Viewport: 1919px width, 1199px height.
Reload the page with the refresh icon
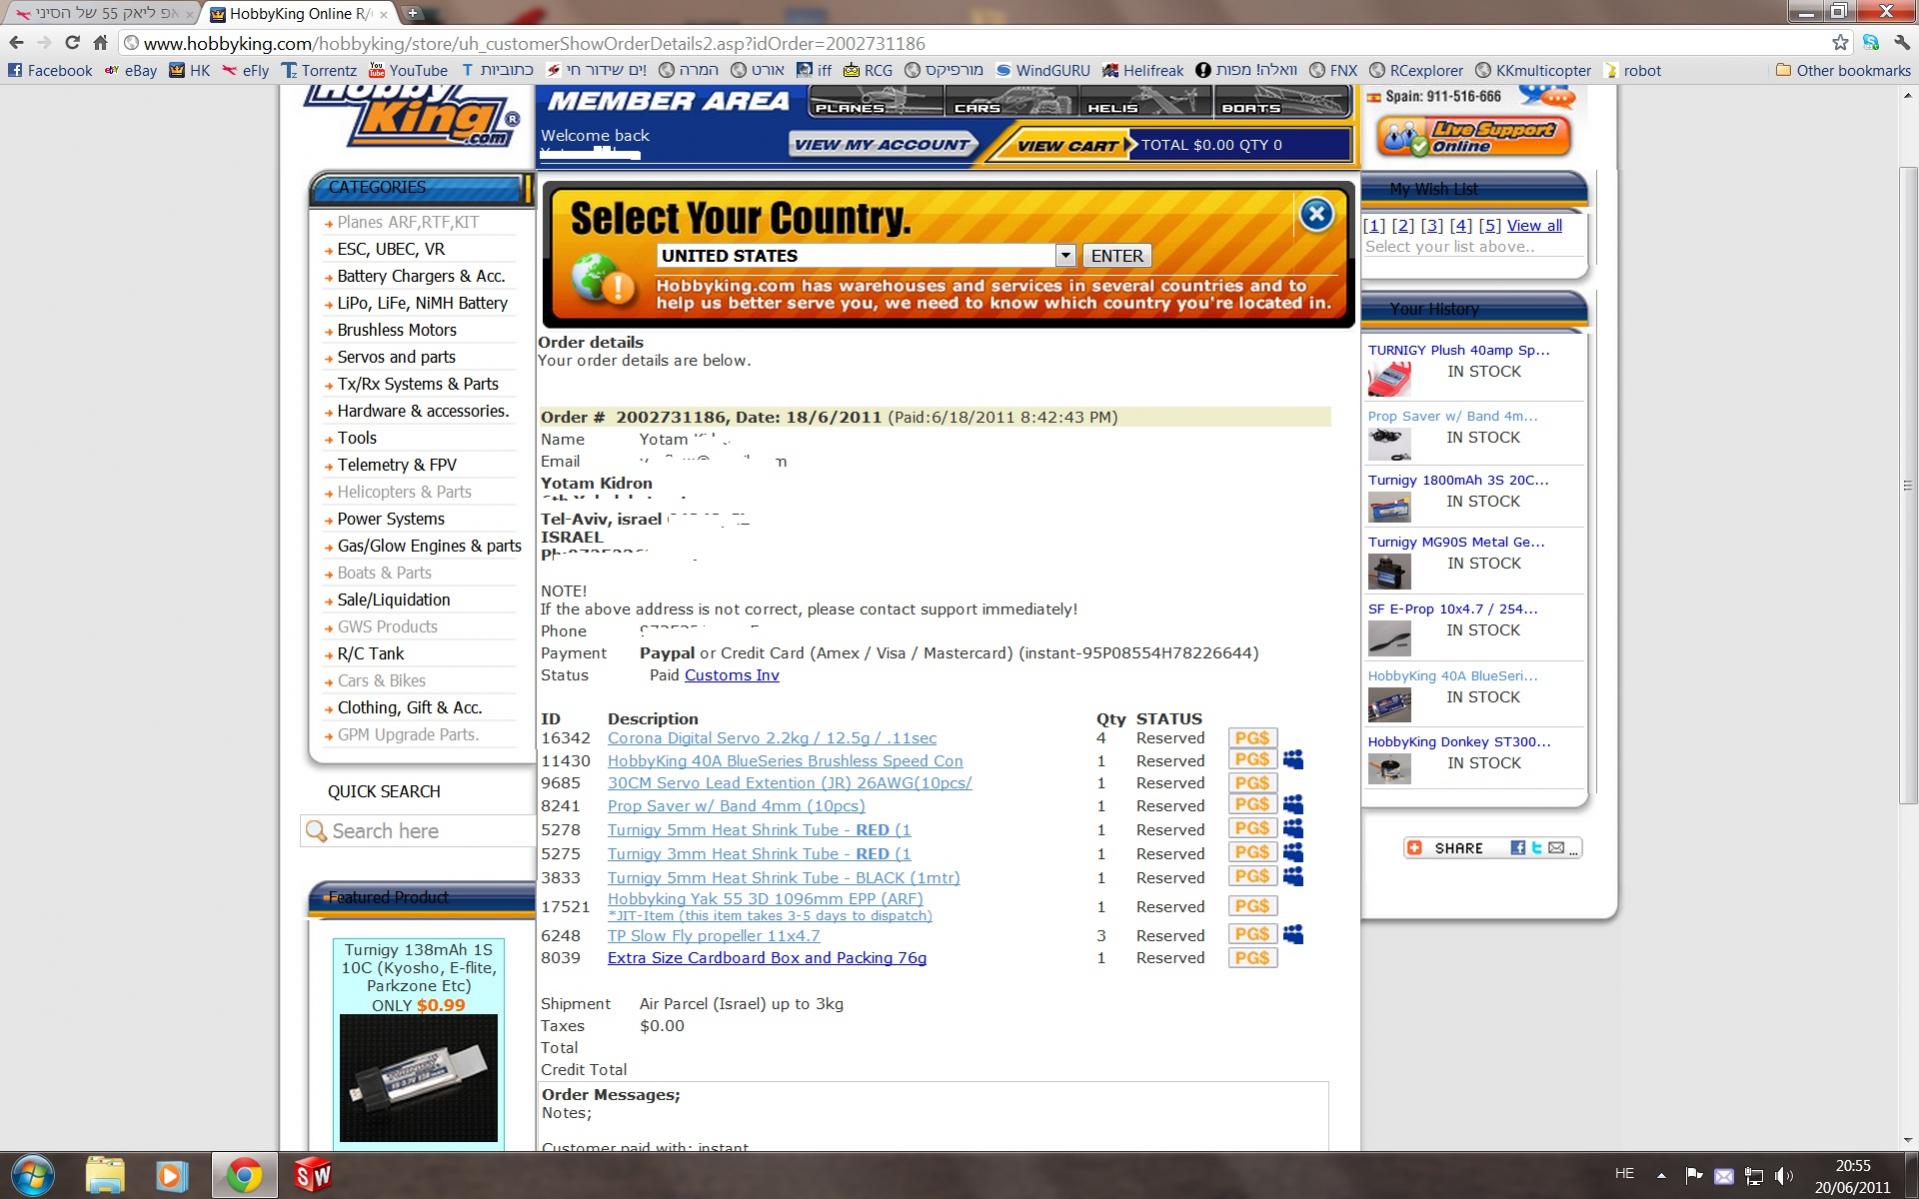72,43
